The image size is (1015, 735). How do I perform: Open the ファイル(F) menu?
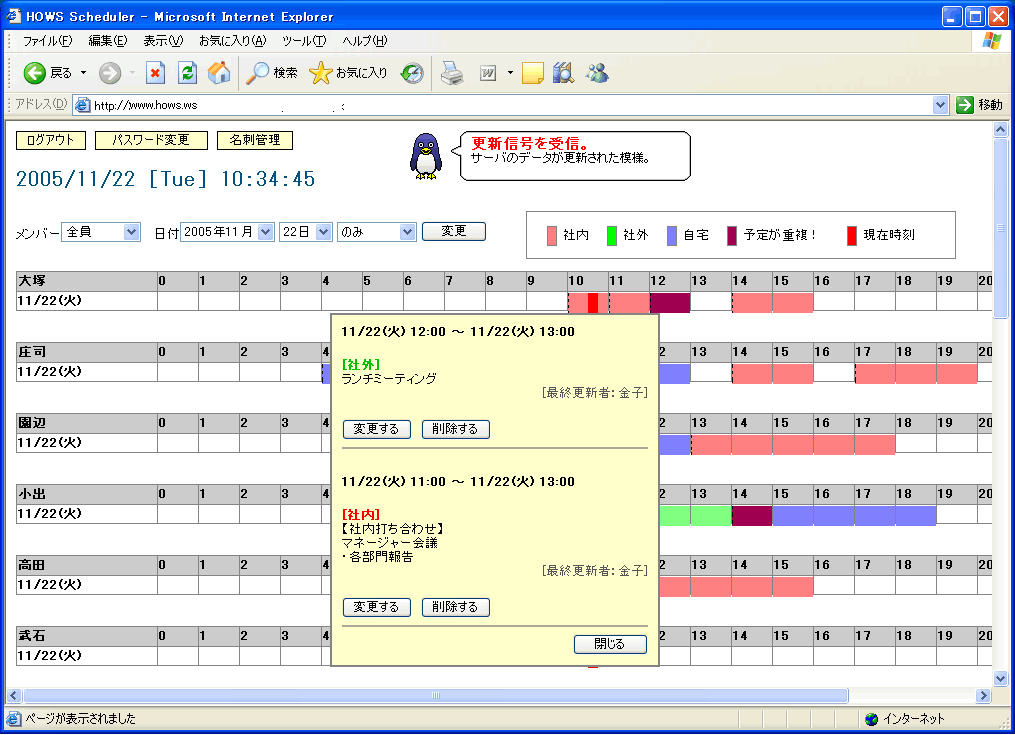coord(47,41)
